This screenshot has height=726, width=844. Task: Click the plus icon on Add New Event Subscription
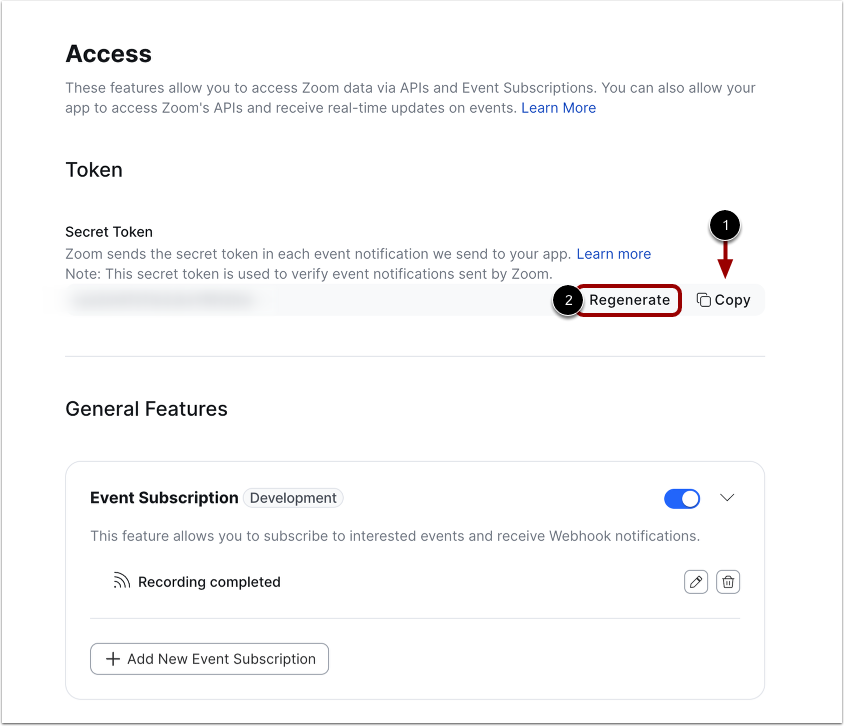coord(112,659)
